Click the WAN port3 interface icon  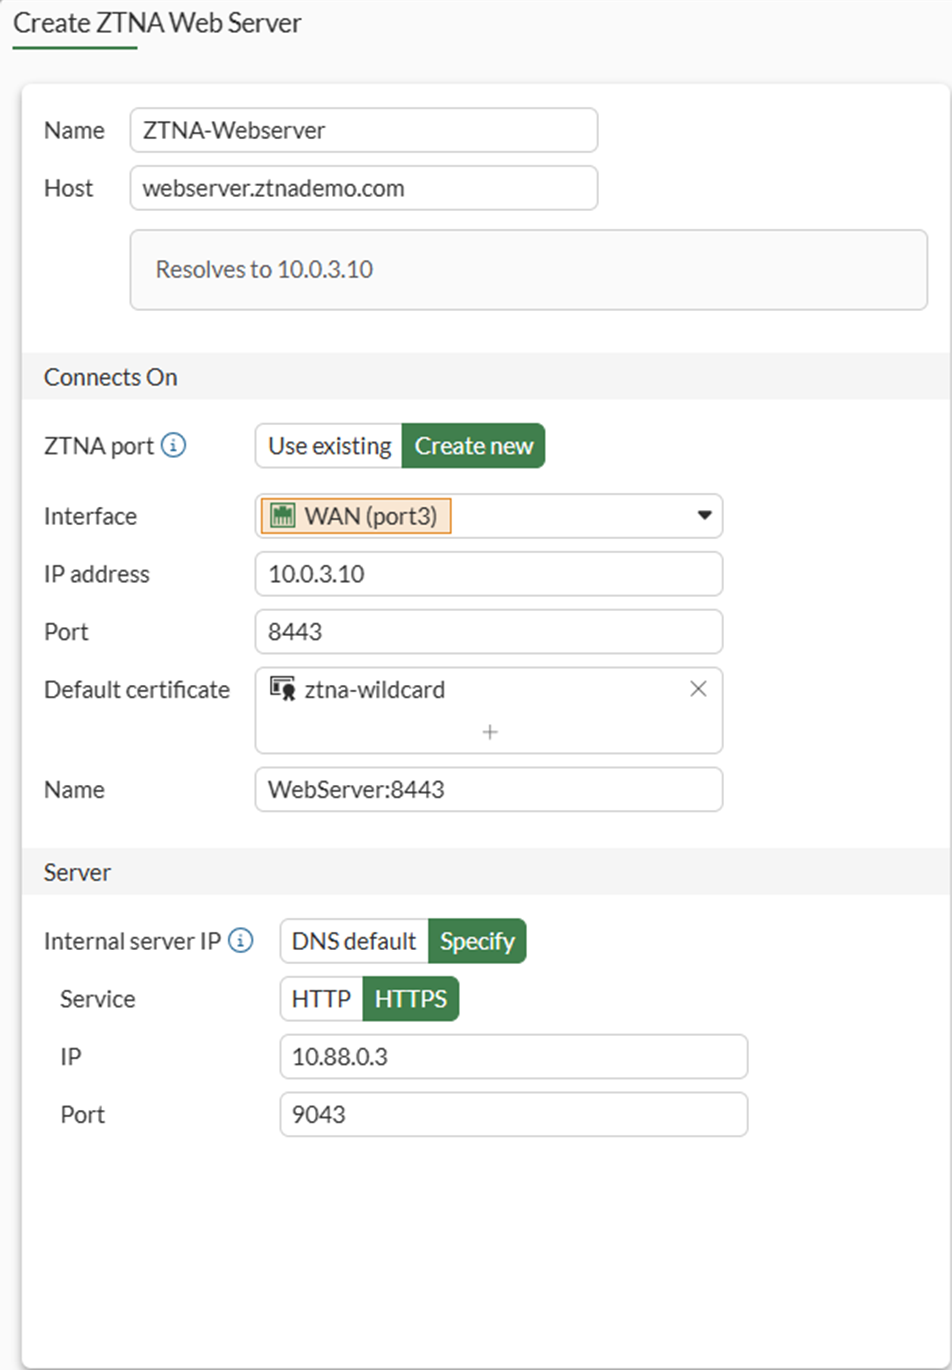click(285, 516)
